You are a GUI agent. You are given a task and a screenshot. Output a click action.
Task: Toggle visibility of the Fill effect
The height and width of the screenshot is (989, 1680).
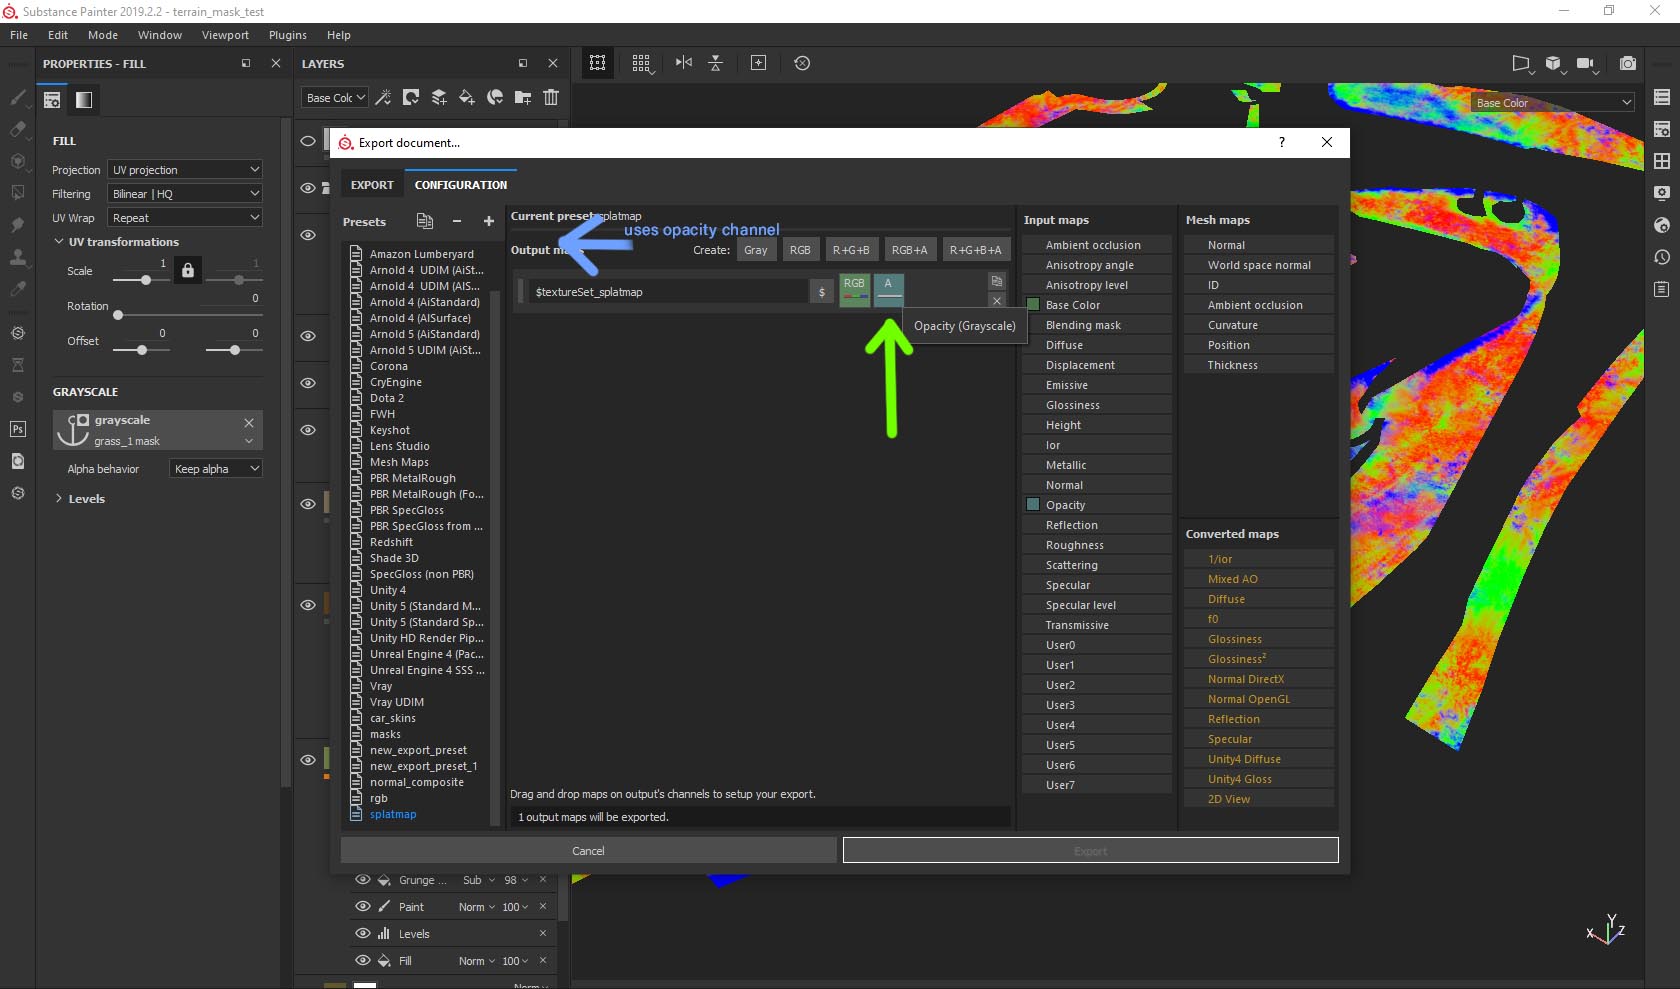(363, 961)
